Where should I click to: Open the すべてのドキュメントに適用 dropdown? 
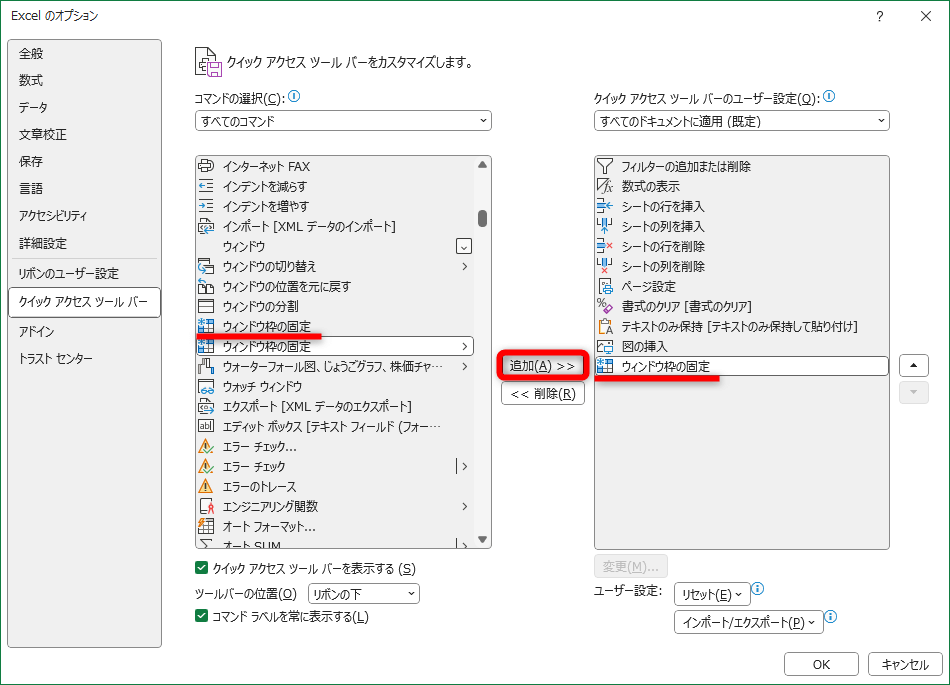click(x=741, y=121)
